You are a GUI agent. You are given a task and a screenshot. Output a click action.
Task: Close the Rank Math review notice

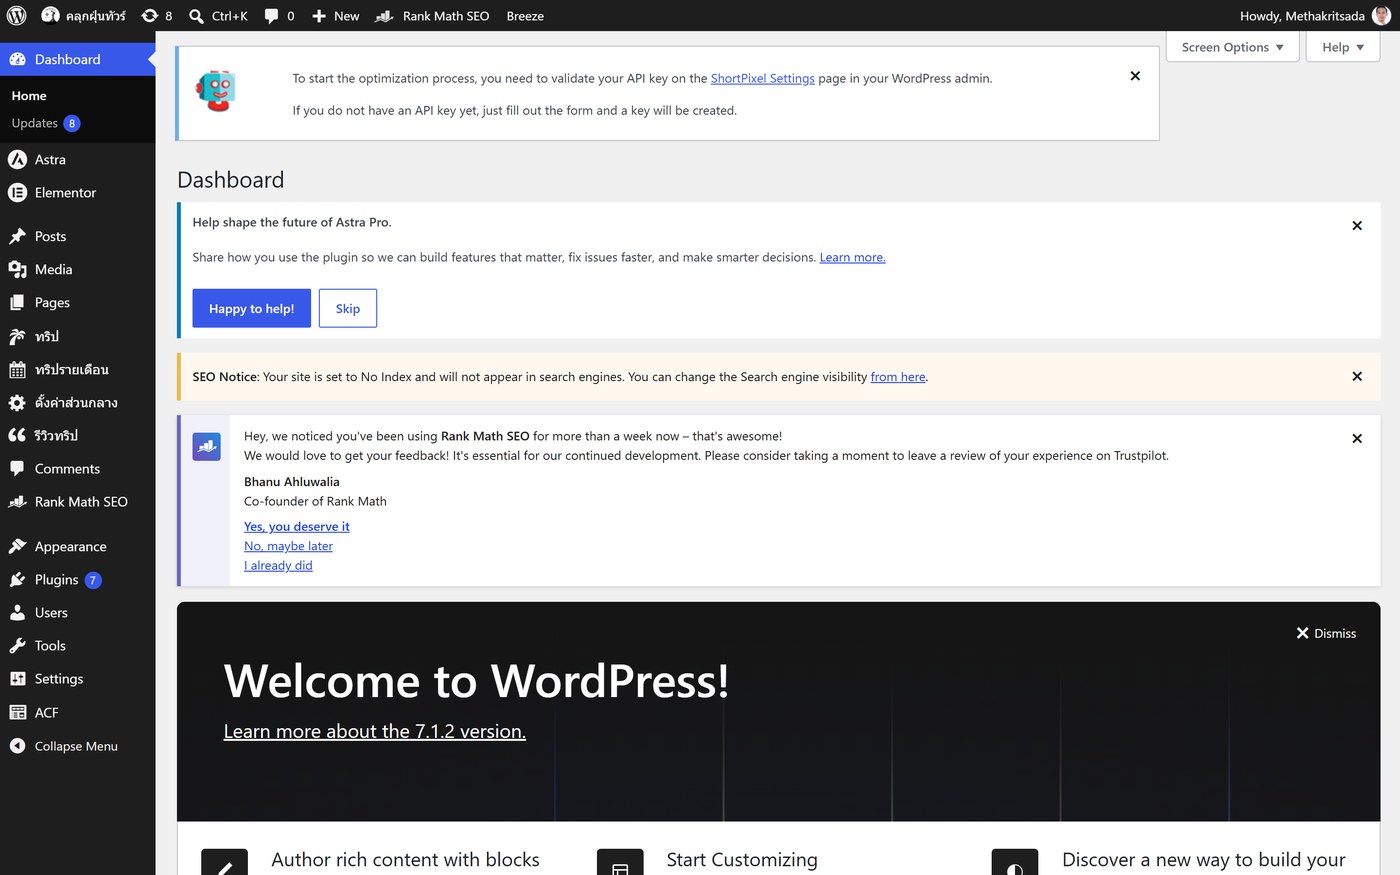tap(1357, 439)
